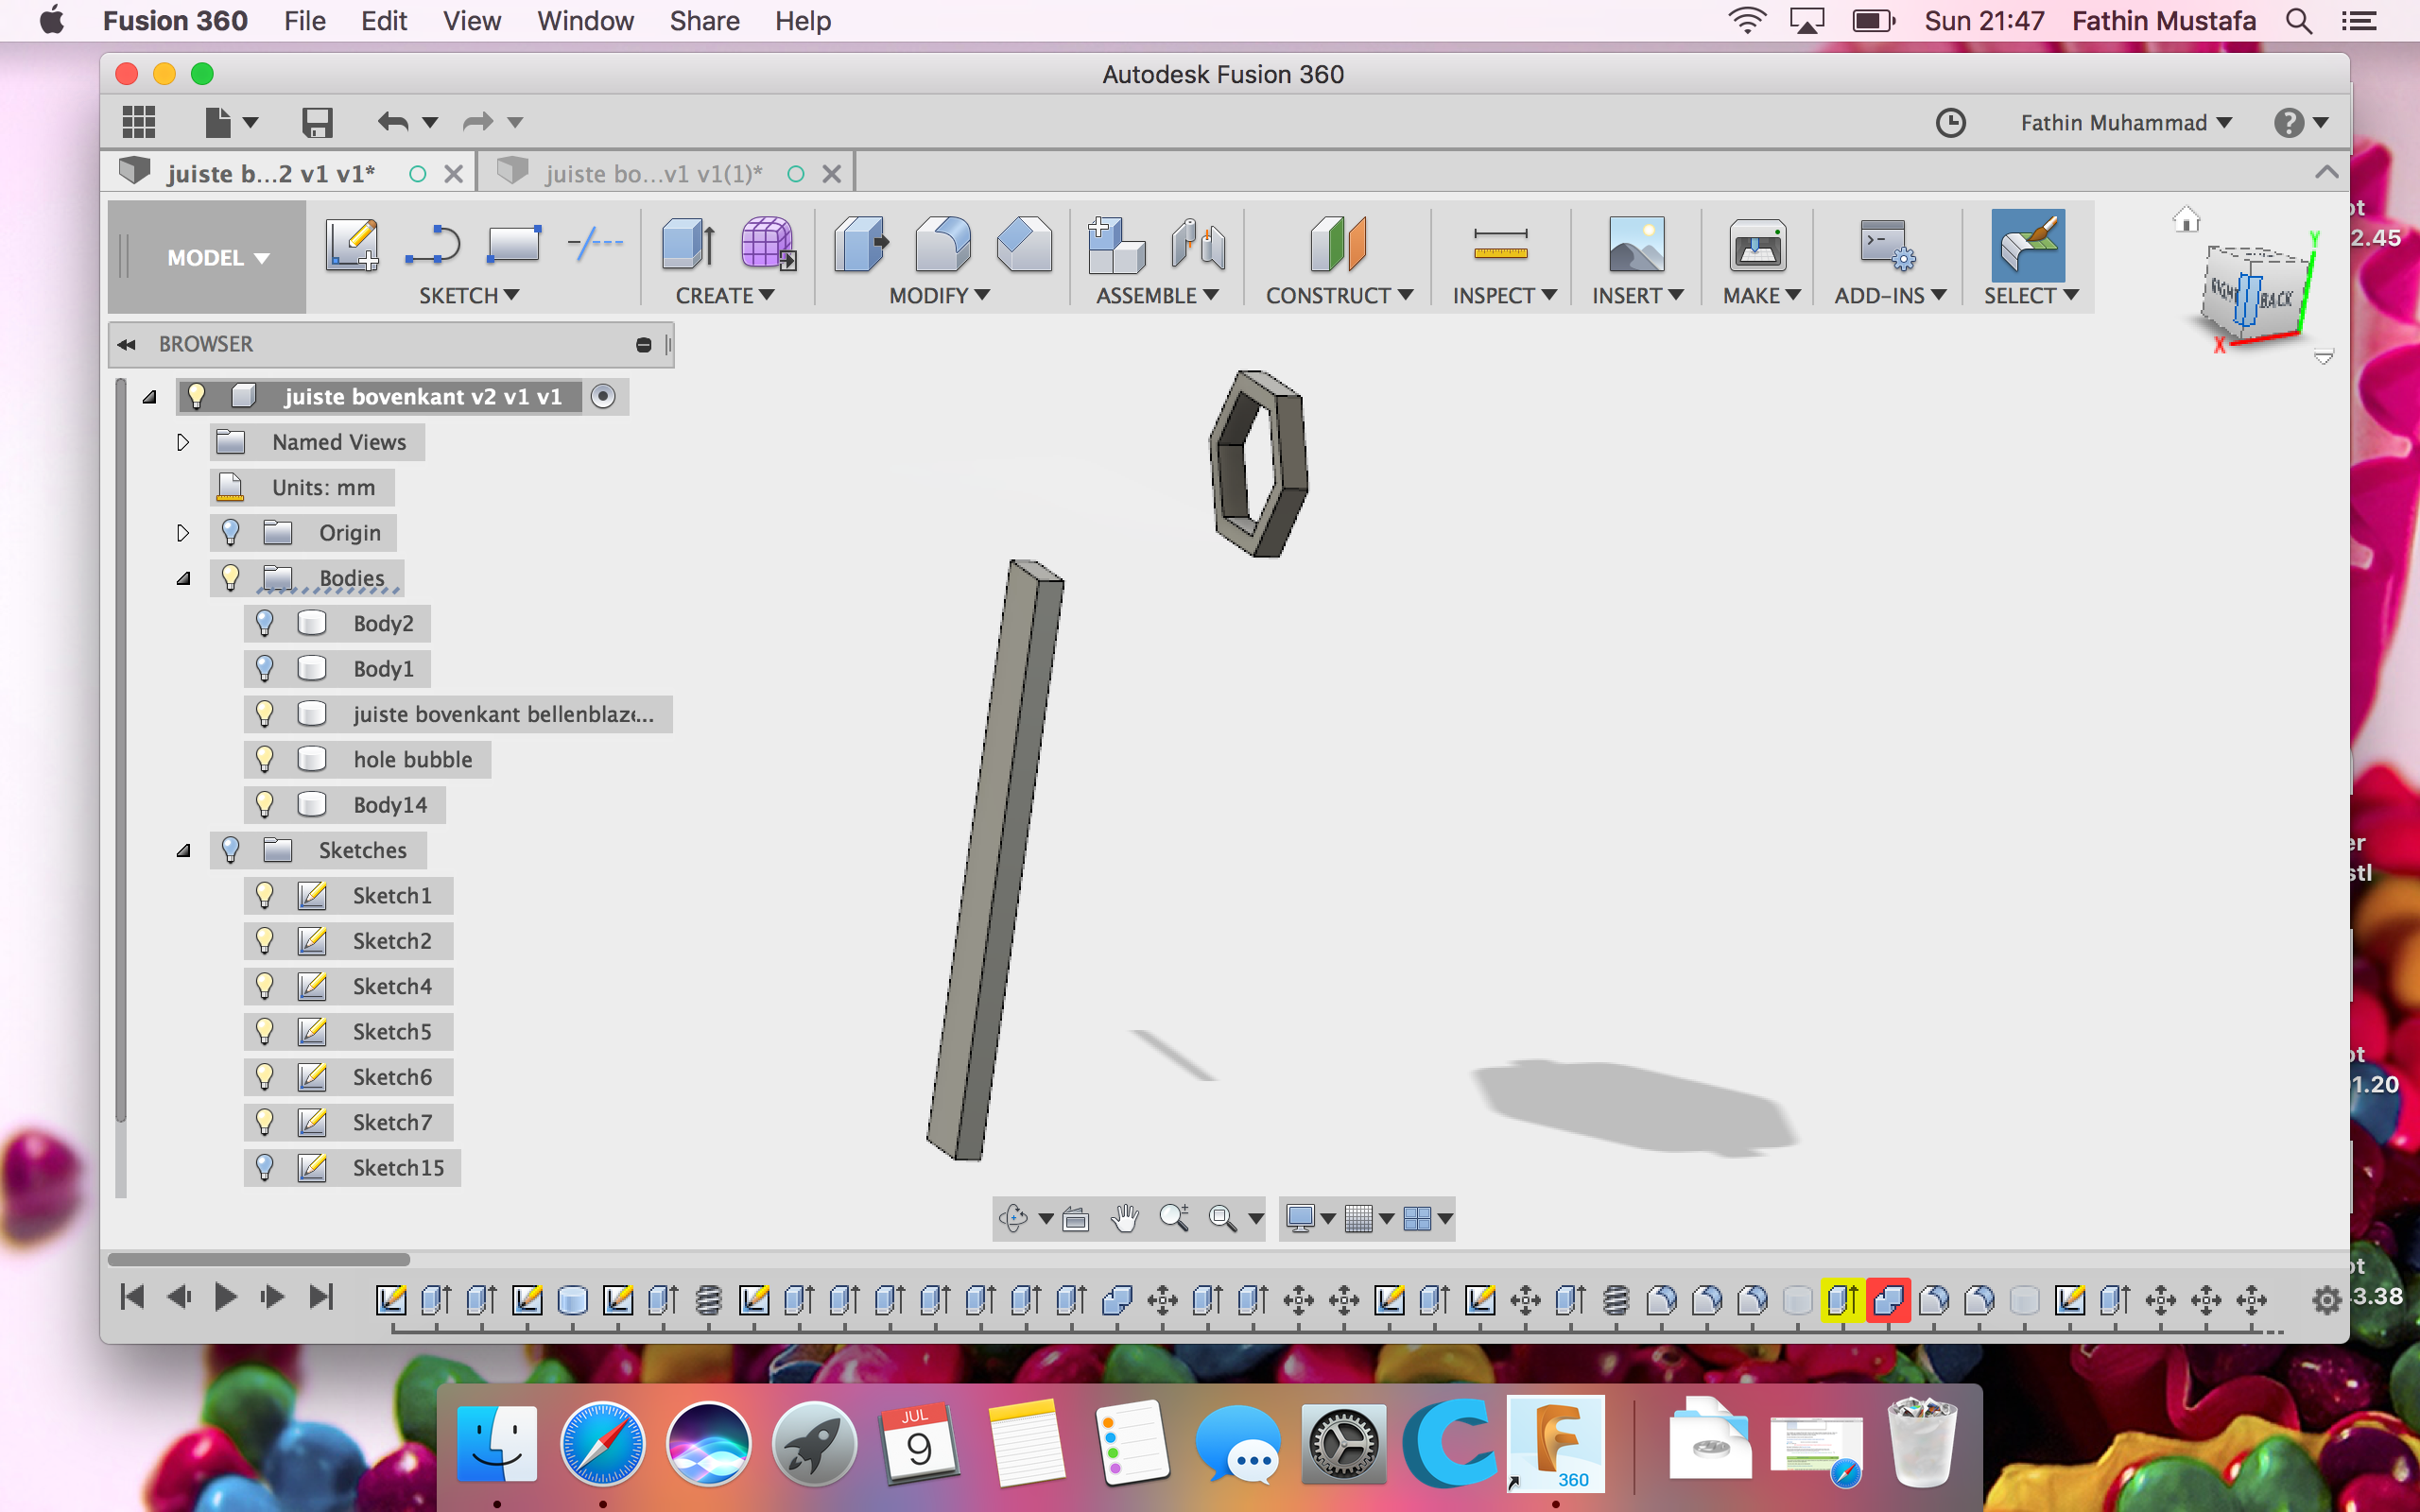Image resolution: width=2420 pixels, height=1512 pixels.
Task: Collapse the Bodies folder
Action: [183, 578]
